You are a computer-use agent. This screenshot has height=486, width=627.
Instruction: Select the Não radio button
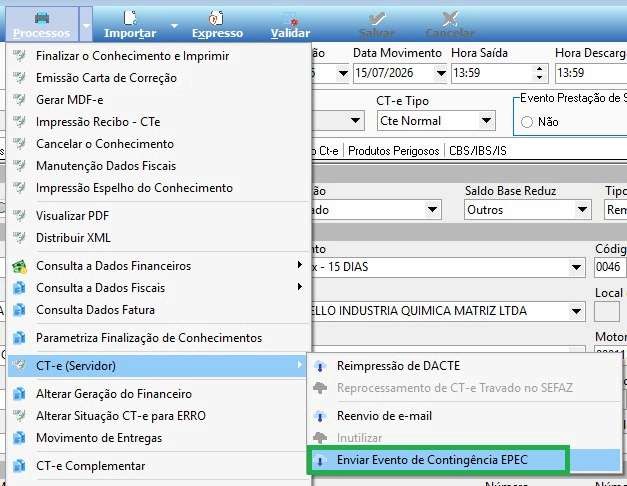coord(527,122)
